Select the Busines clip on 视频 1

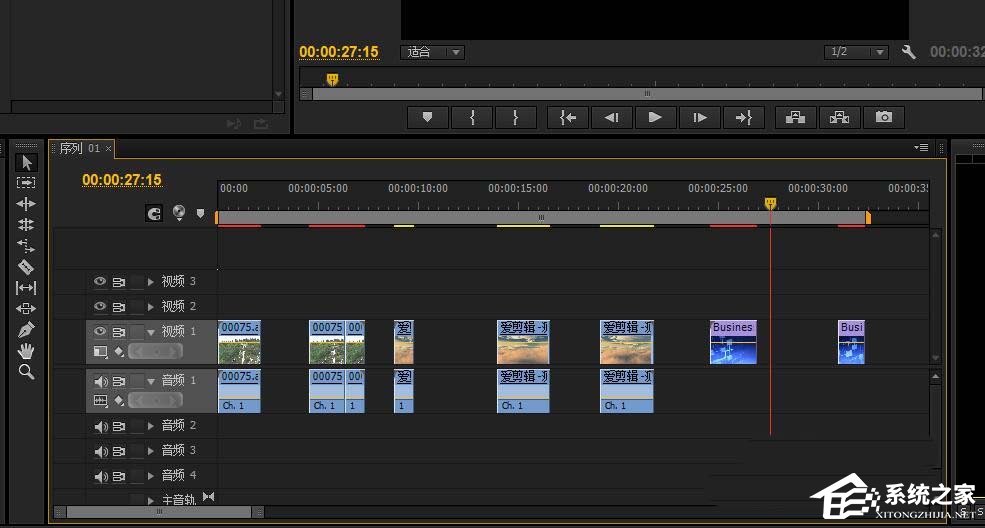click(x=733, y=342)
